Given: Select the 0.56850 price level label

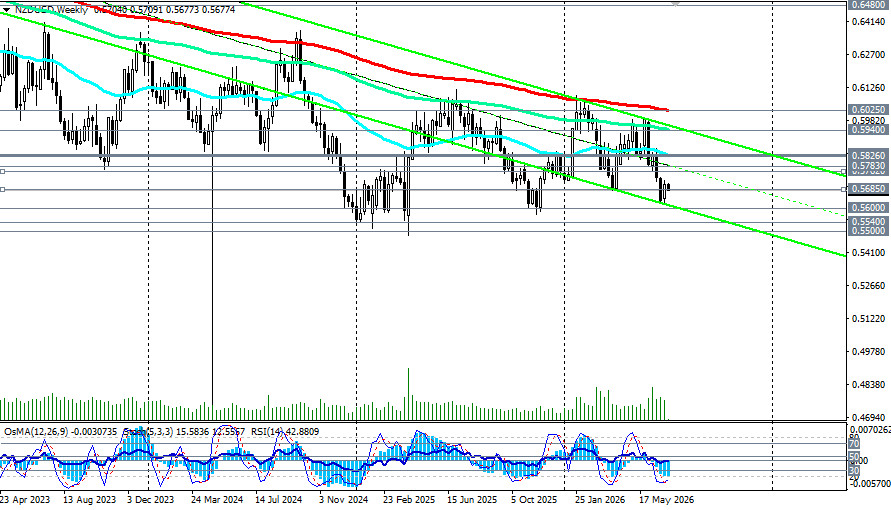Looking at the screenshot, I should point(868,189).
